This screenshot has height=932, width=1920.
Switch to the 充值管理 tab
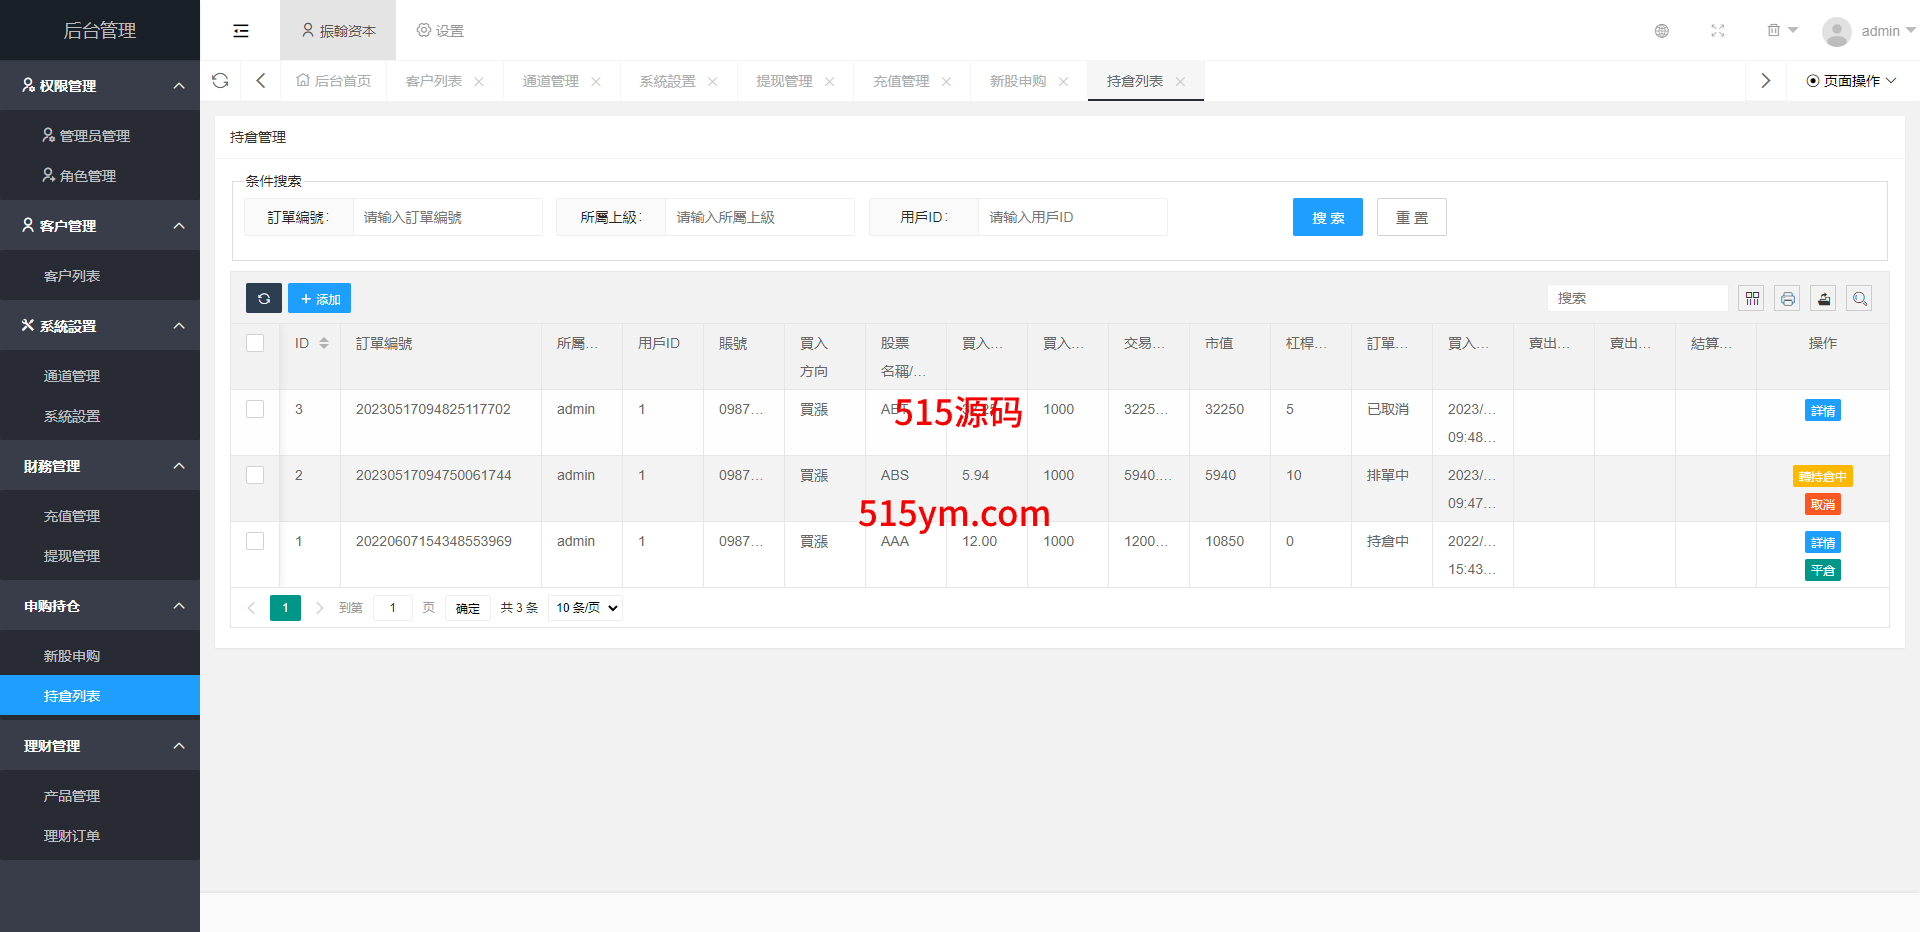901,81
